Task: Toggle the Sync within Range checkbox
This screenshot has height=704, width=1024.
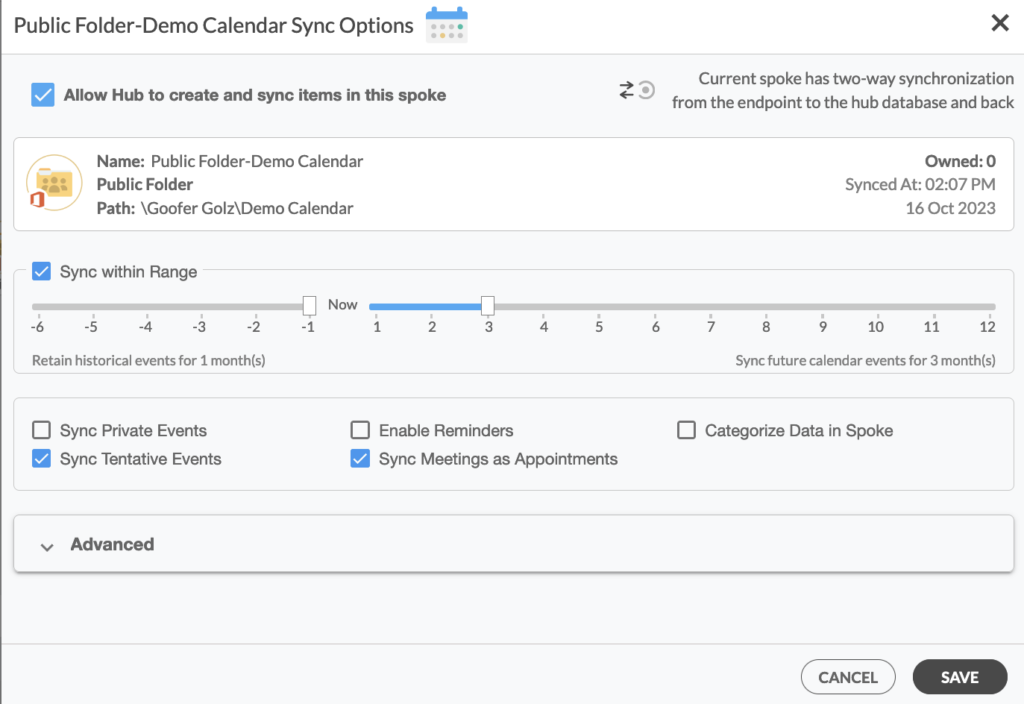Action: point(41,271)
